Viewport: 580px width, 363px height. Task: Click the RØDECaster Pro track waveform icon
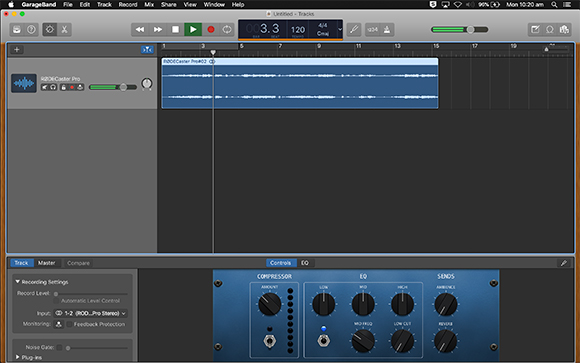tap(24, 83)
